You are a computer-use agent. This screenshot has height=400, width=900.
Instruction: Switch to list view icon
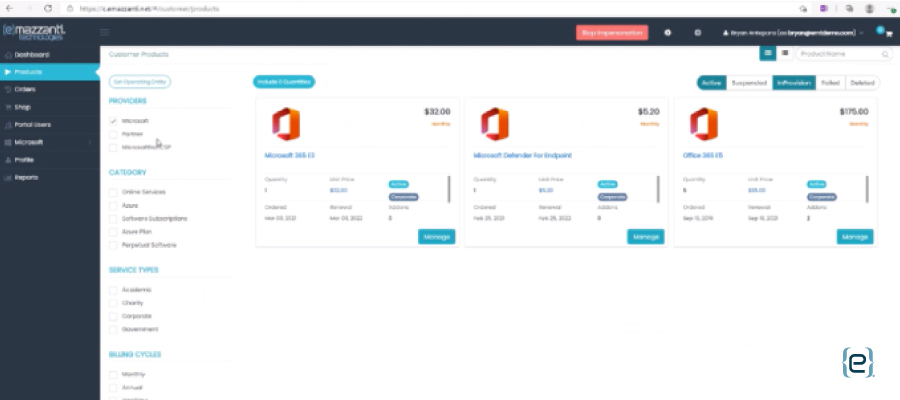point(785,53)
